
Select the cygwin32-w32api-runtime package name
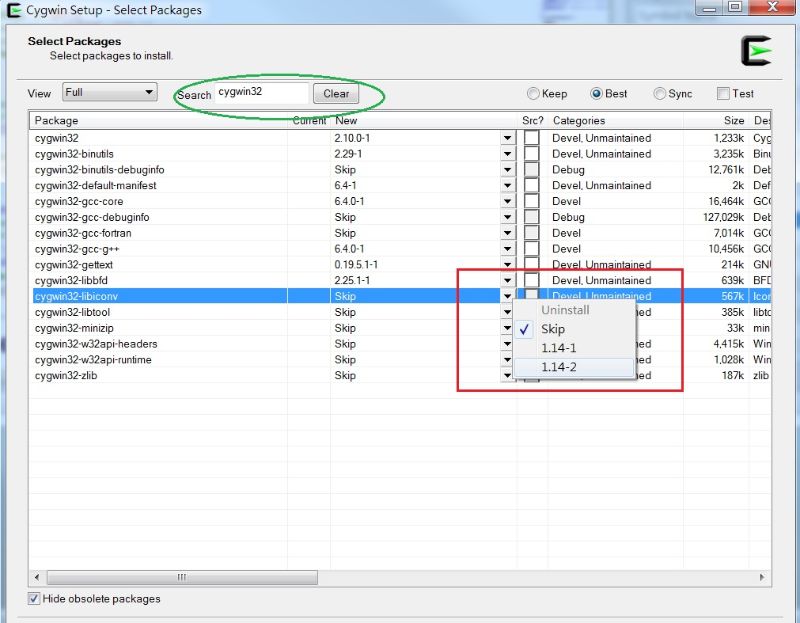click(x=93, y=359)
